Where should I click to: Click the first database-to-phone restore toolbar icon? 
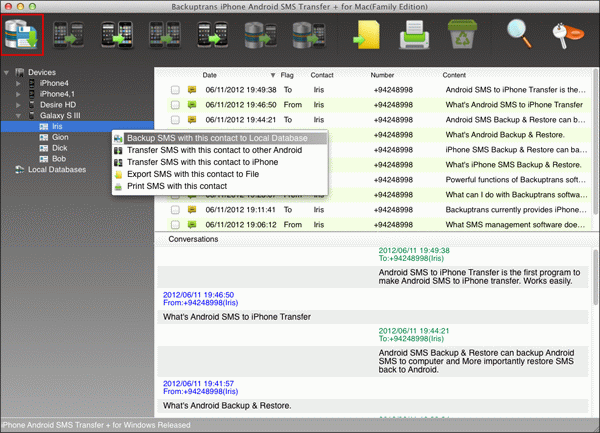261,35
